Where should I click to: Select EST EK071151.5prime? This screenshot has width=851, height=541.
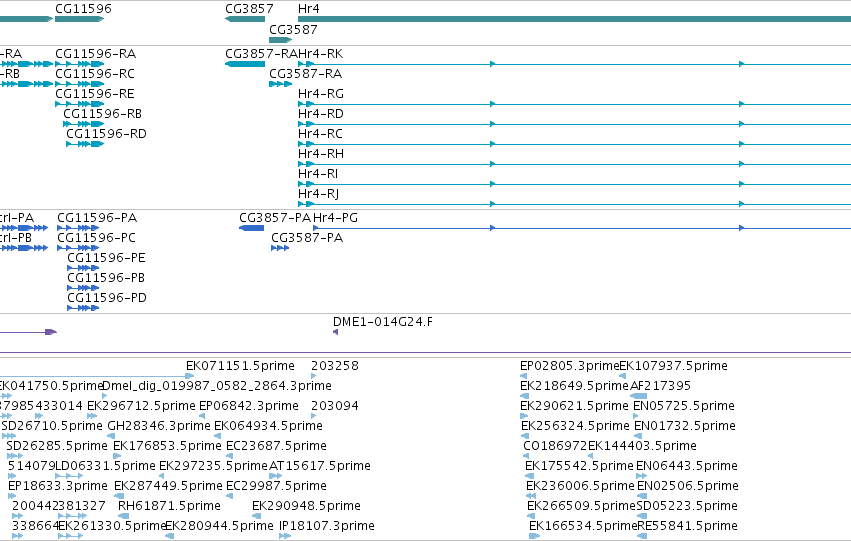coord(240,366)
